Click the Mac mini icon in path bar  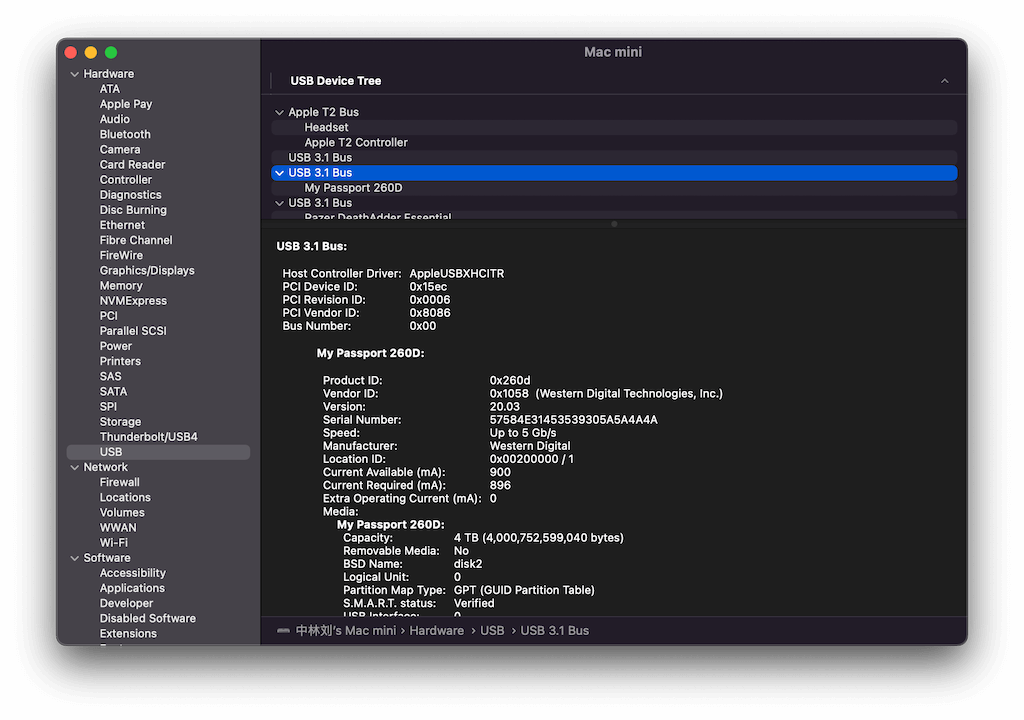pyautogui.click(x=283, y=631)
